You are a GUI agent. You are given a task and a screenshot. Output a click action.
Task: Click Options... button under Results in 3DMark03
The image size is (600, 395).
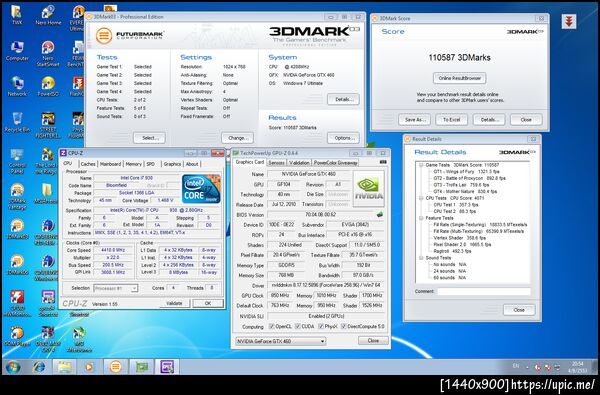pyautogui.click(x=343, y=138)
